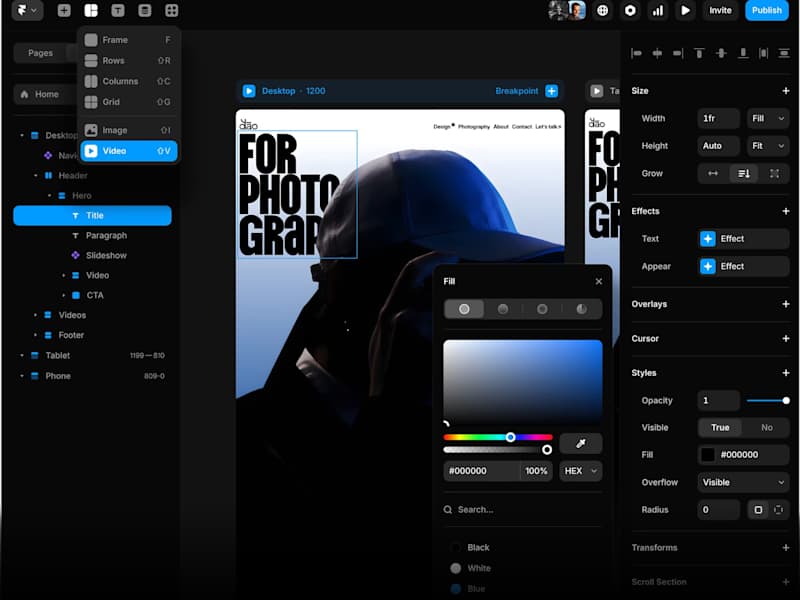Click the collaborator avatars in top bar
This screenshot has width=800, height=600.
coord(567,10)
